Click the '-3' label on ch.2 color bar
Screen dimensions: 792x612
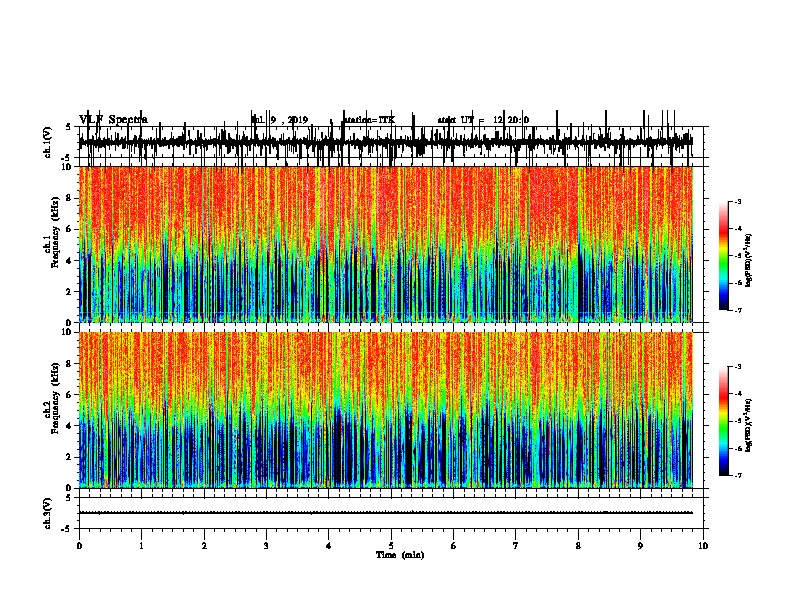pyautogui.click(x=738, y=367)
